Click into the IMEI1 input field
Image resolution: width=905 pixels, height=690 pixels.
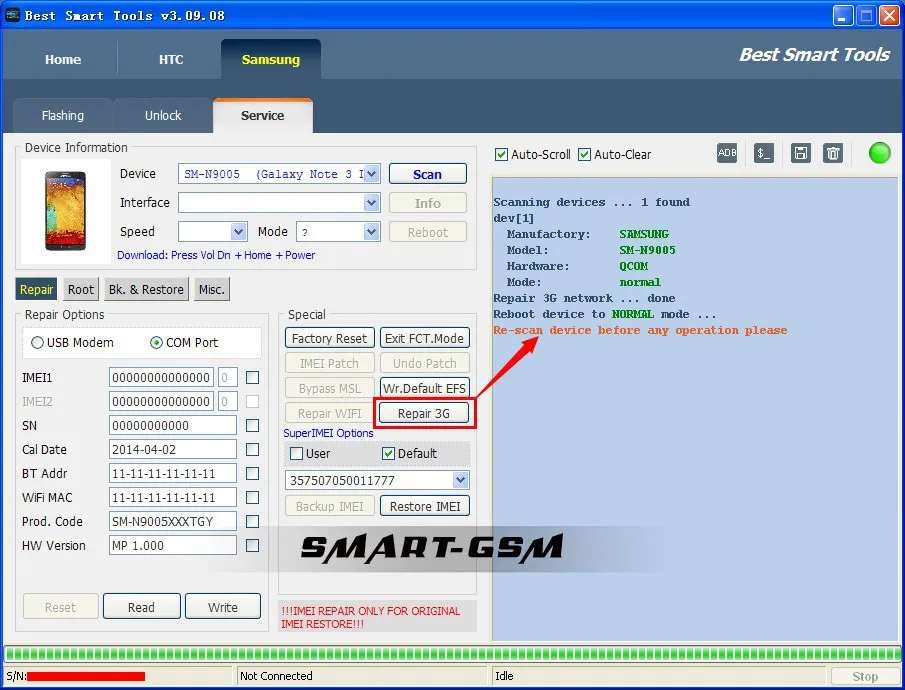click(x=161, y=378)
